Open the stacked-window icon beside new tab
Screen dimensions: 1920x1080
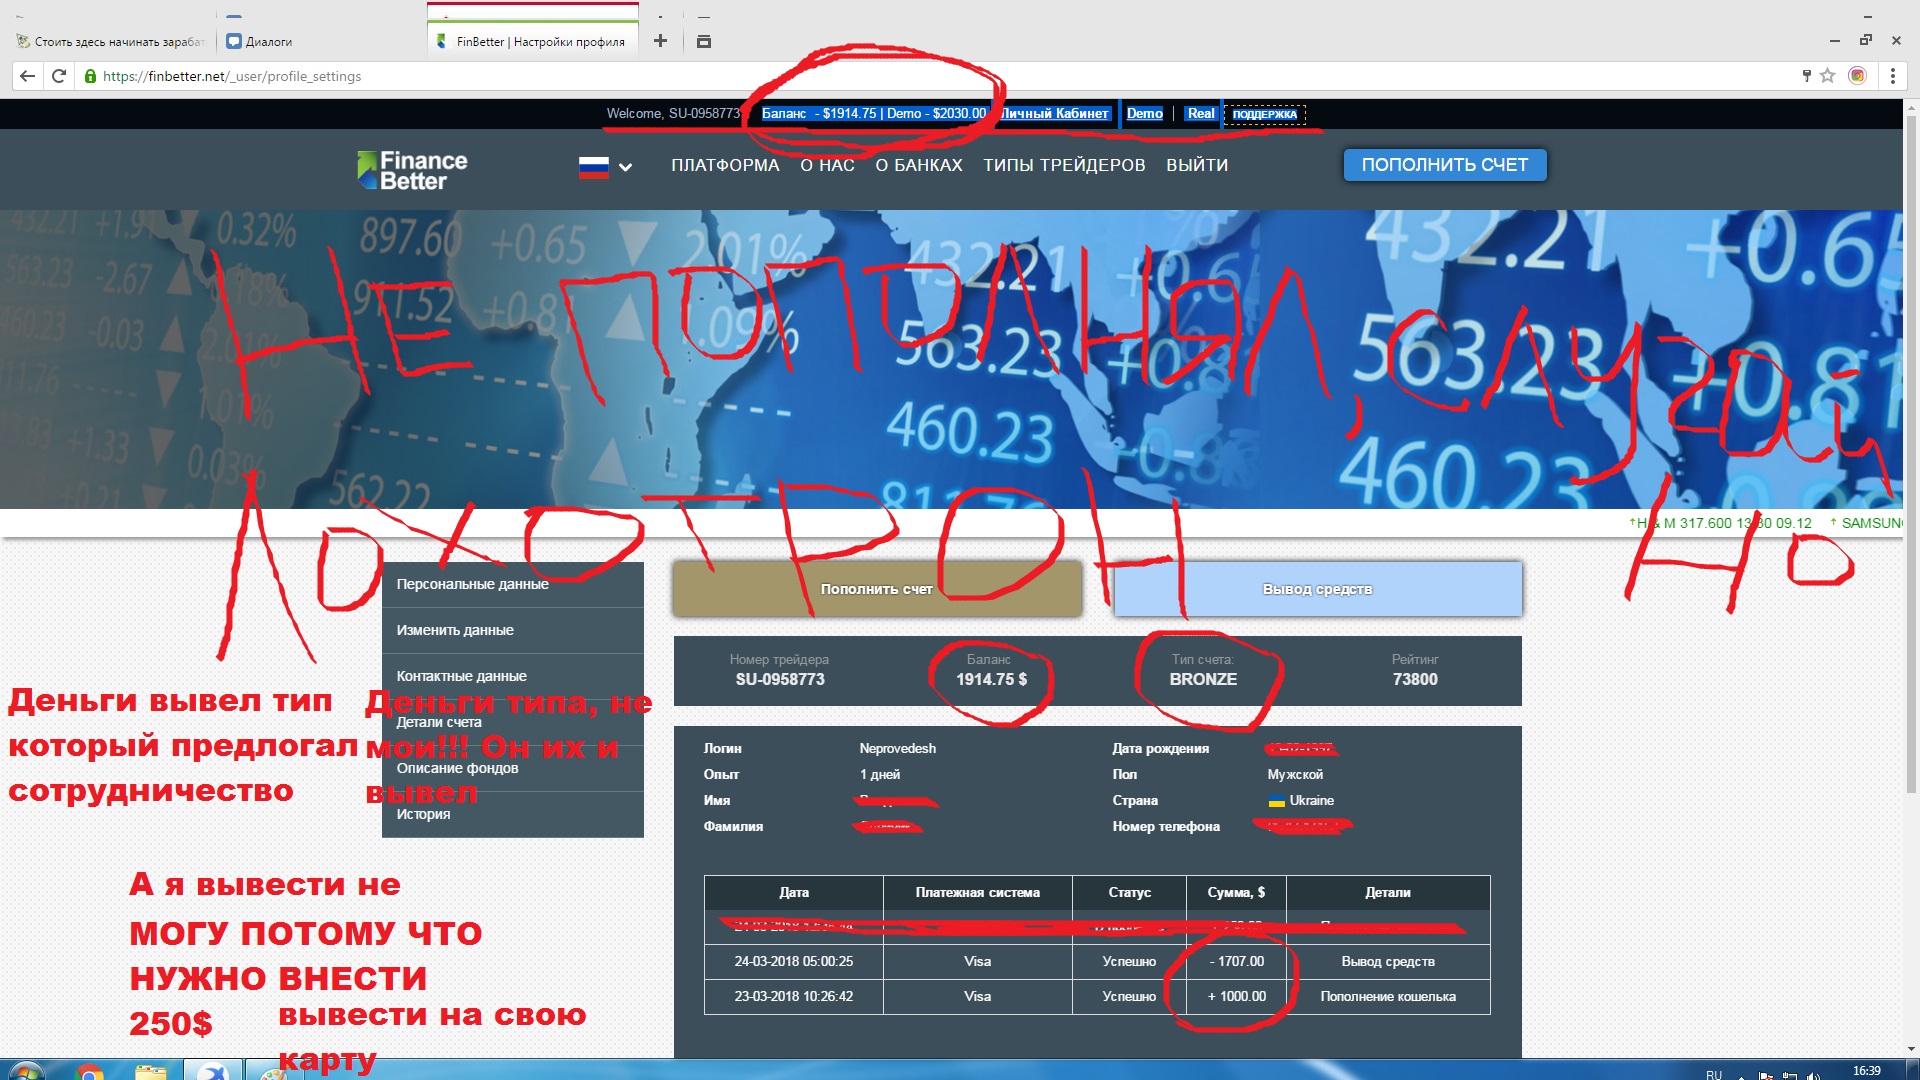click(x=704, y=41)
